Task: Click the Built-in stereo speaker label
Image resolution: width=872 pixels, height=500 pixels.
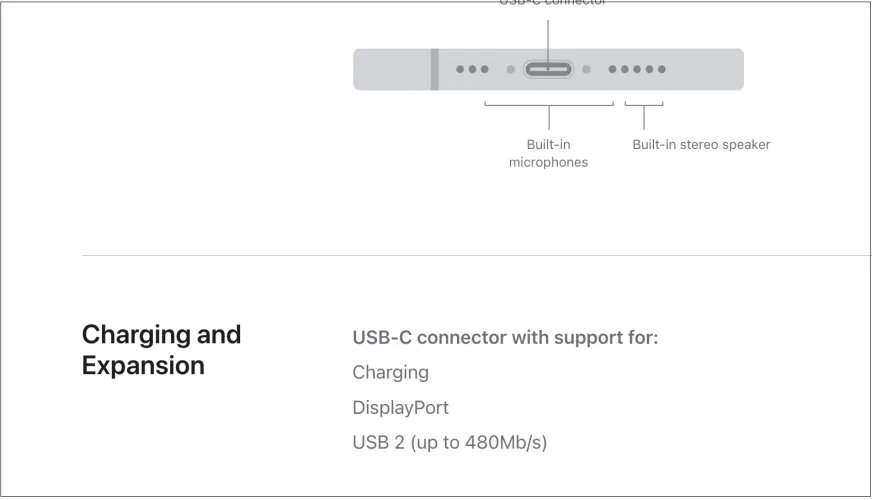Action: click(701, 145)
